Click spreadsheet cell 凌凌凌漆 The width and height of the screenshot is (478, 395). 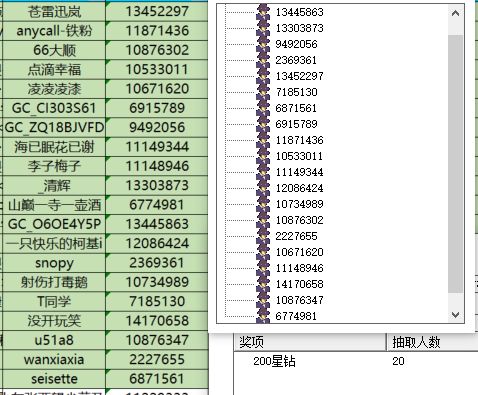pos(54,89)
